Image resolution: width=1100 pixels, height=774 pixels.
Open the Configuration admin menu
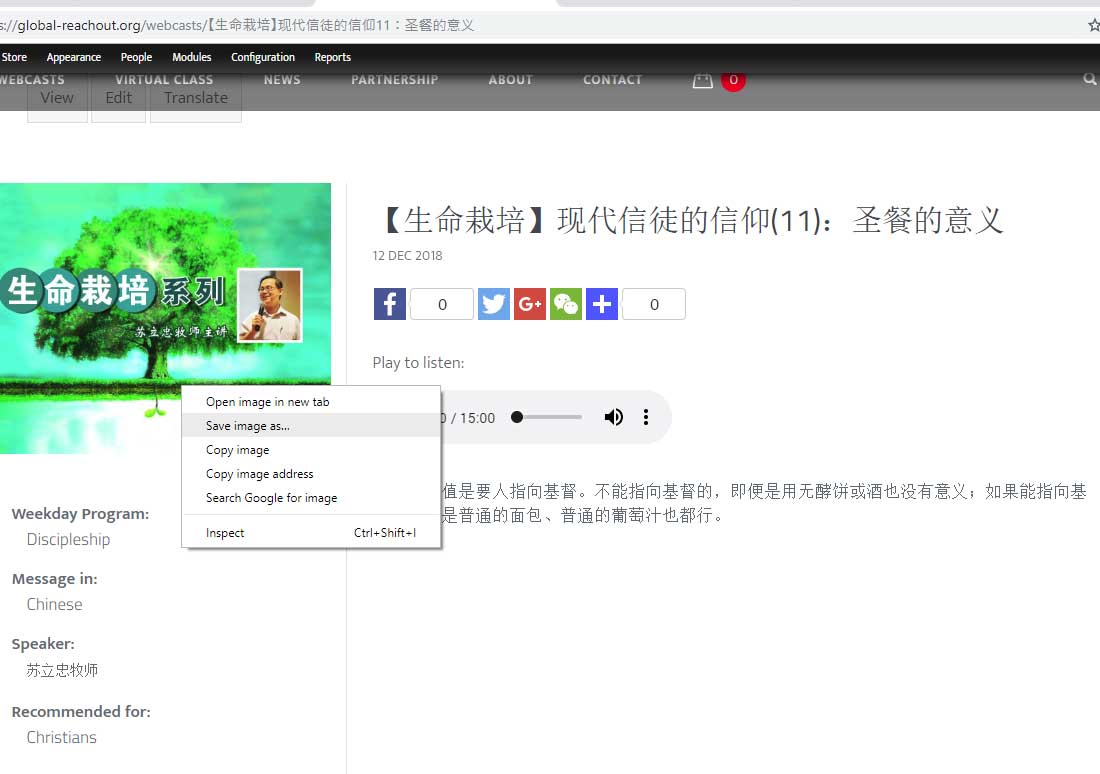pos(262,57)
